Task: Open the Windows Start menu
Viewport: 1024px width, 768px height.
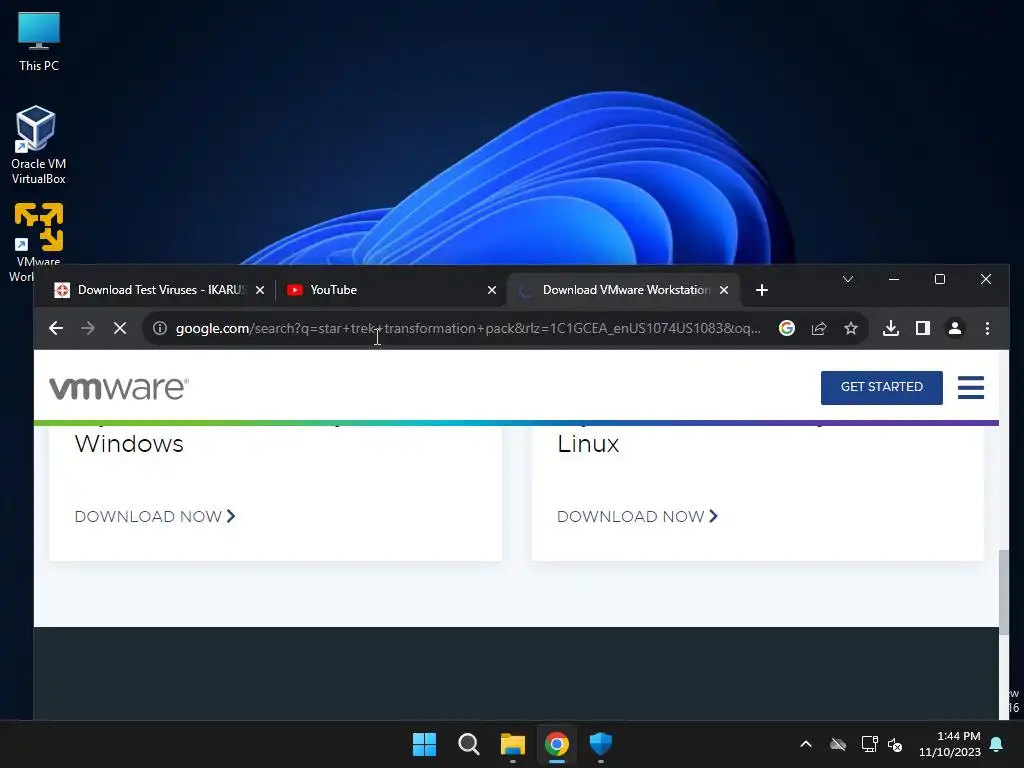Action: pos(424,744)
